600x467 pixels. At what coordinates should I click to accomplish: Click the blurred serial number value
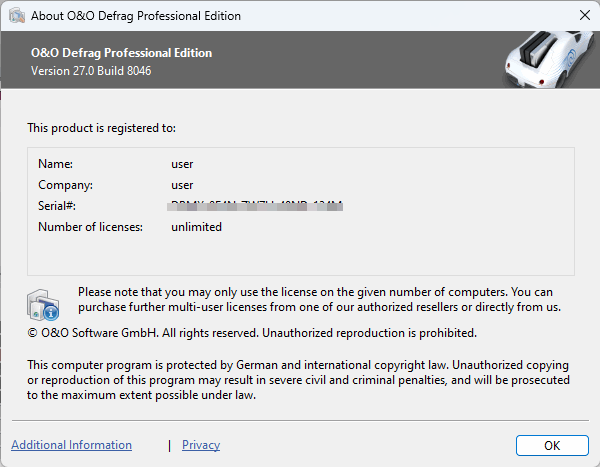click(x=257, y=206)
